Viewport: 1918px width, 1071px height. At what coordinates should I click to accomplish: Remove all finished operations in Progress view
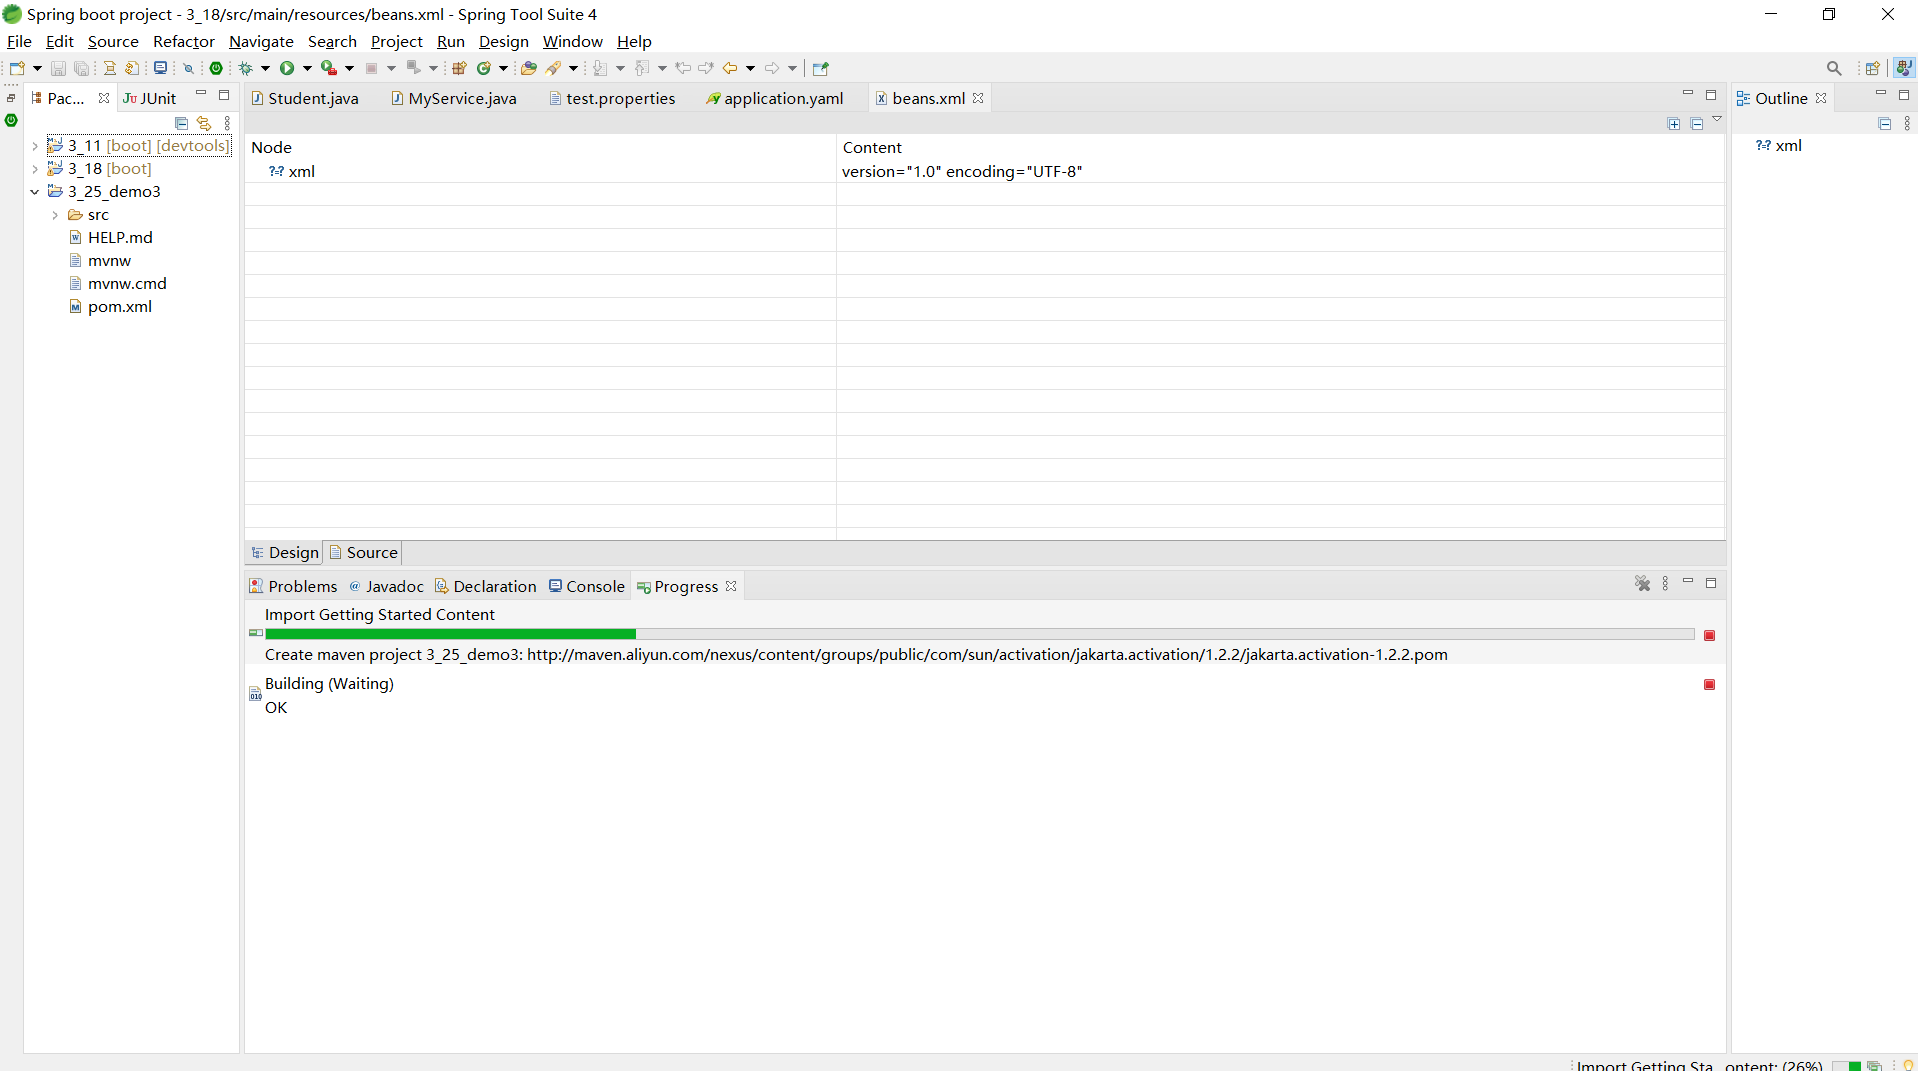tap(1642, 584)
